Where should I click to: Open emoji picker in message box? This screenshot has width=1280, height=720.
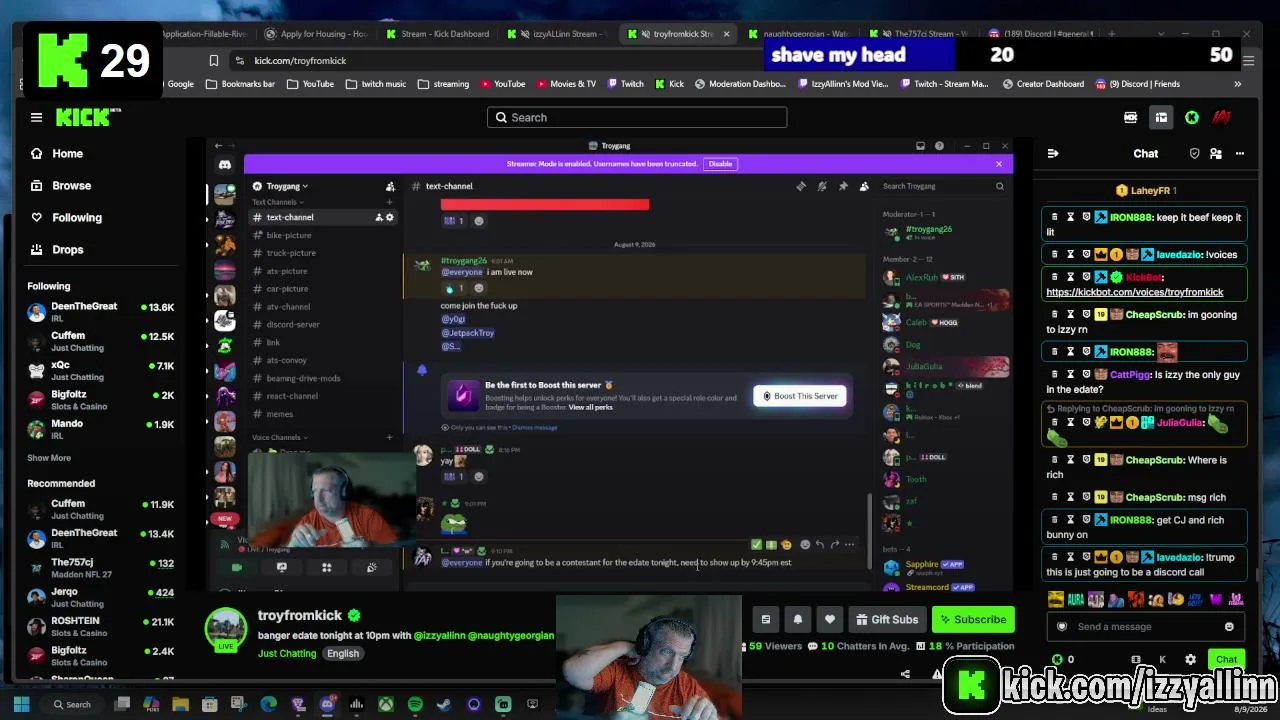[1229, 626]
